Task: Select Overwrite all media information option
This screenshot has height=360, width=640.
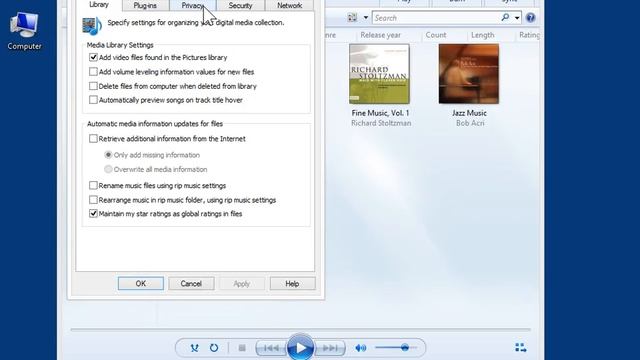Action: click(x=108, y=169)
